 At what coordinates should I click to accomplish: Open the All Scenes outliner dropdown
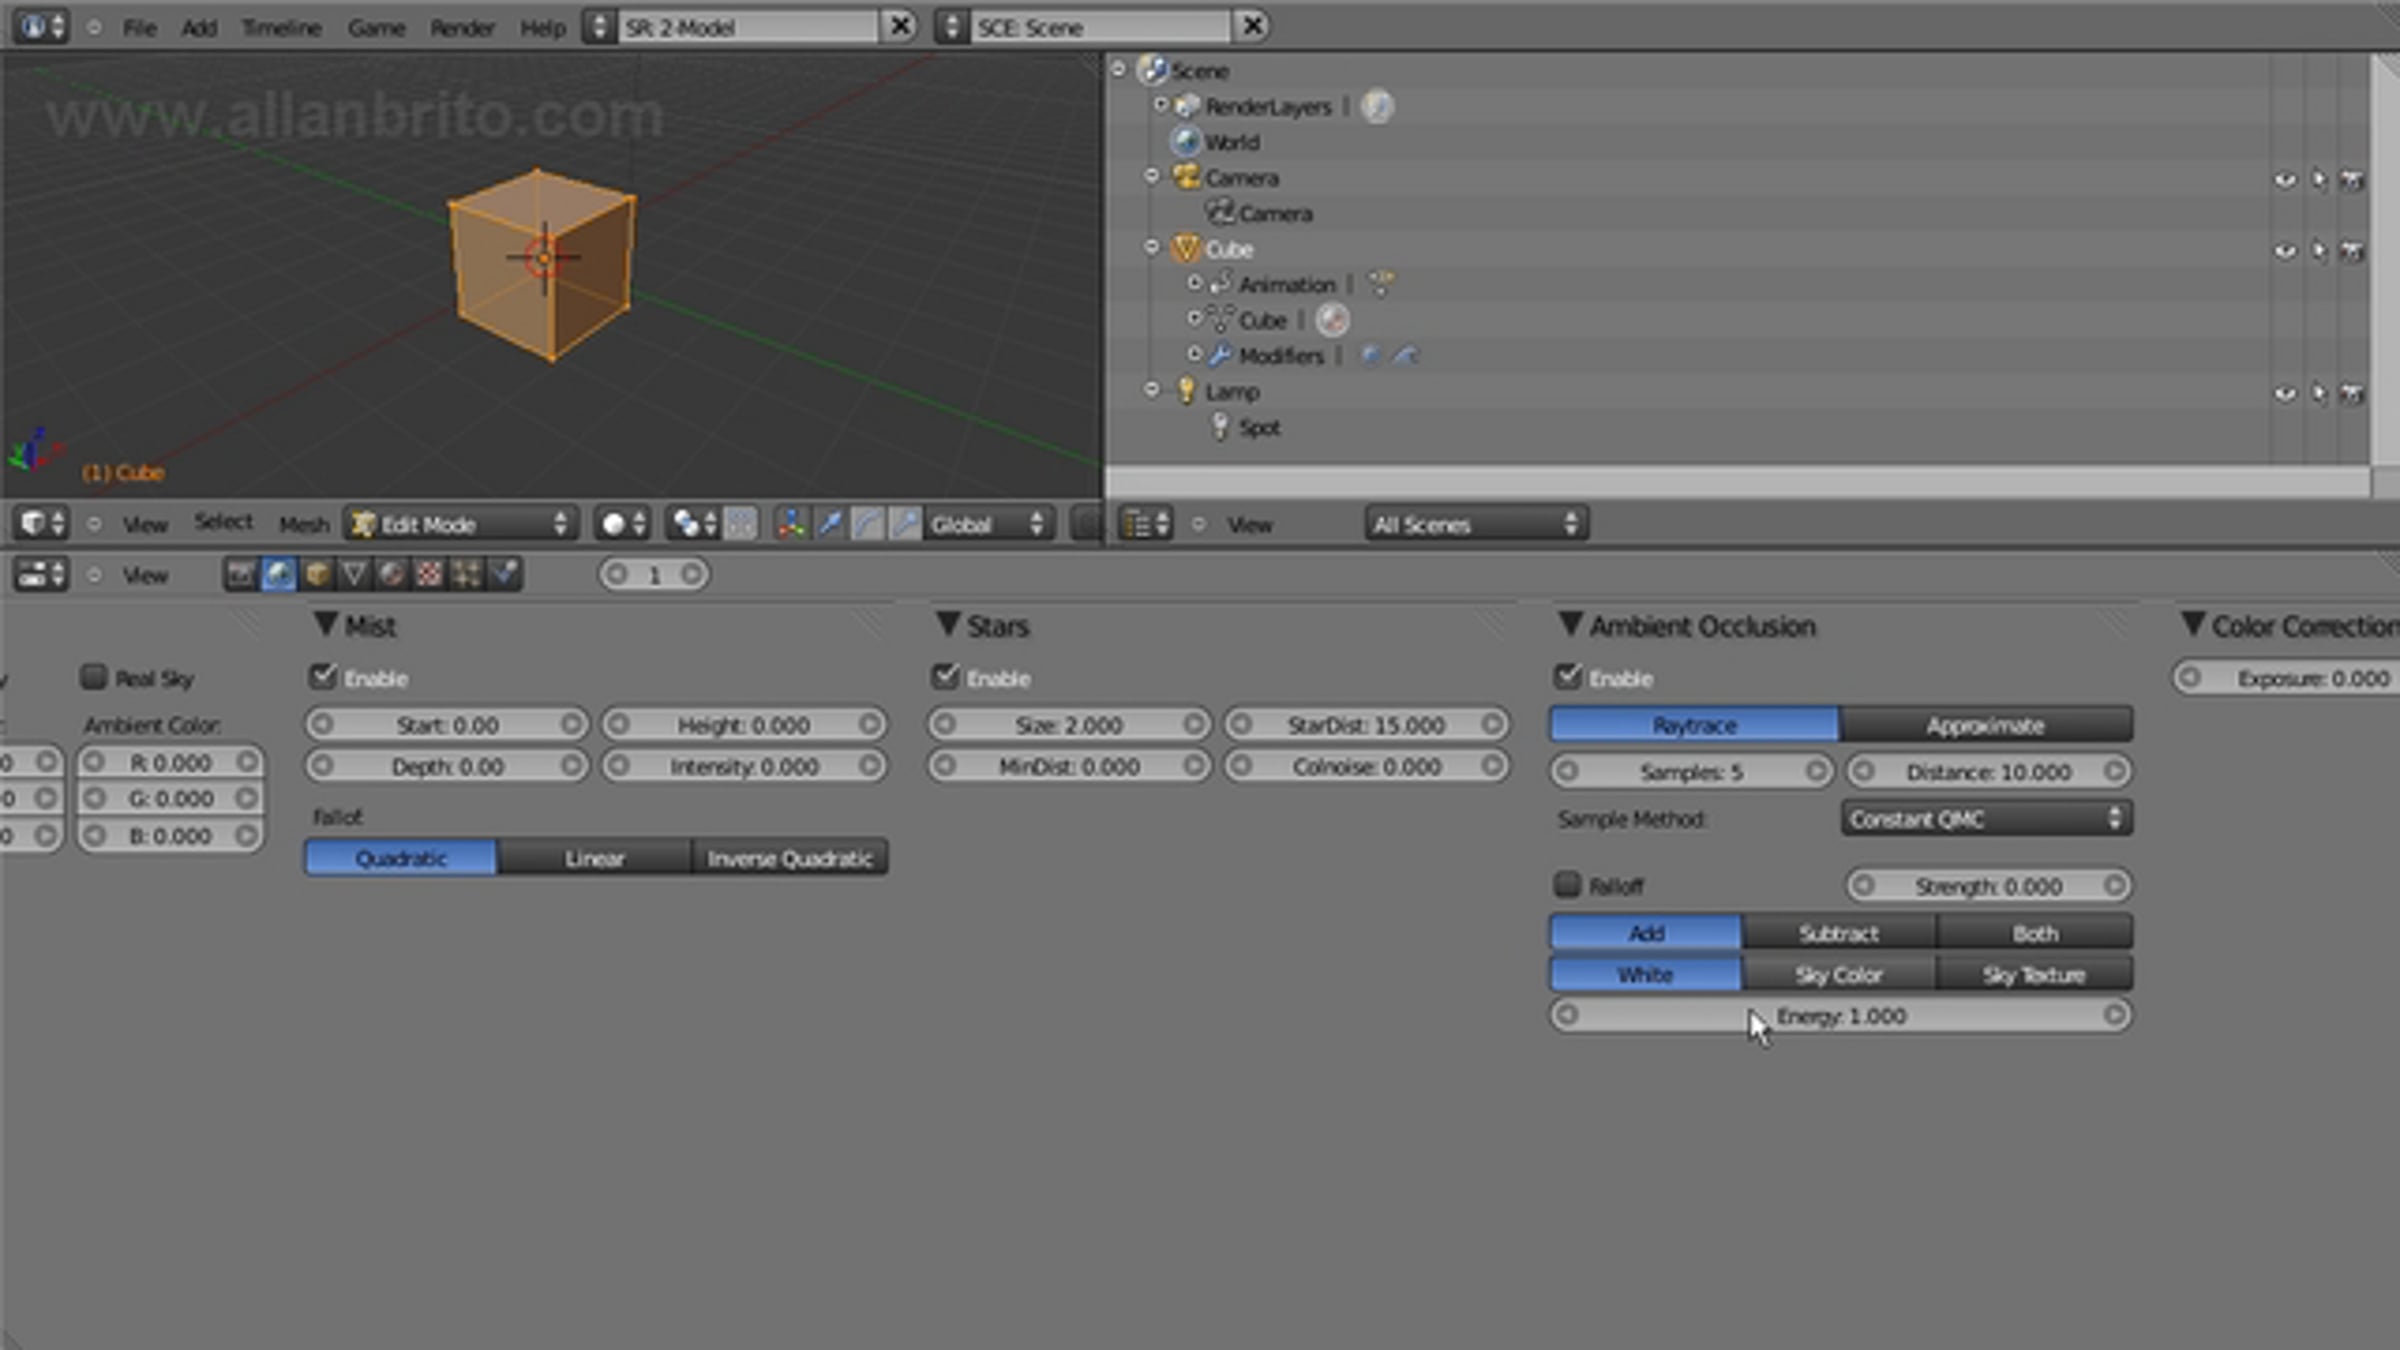click(1476, 524)
